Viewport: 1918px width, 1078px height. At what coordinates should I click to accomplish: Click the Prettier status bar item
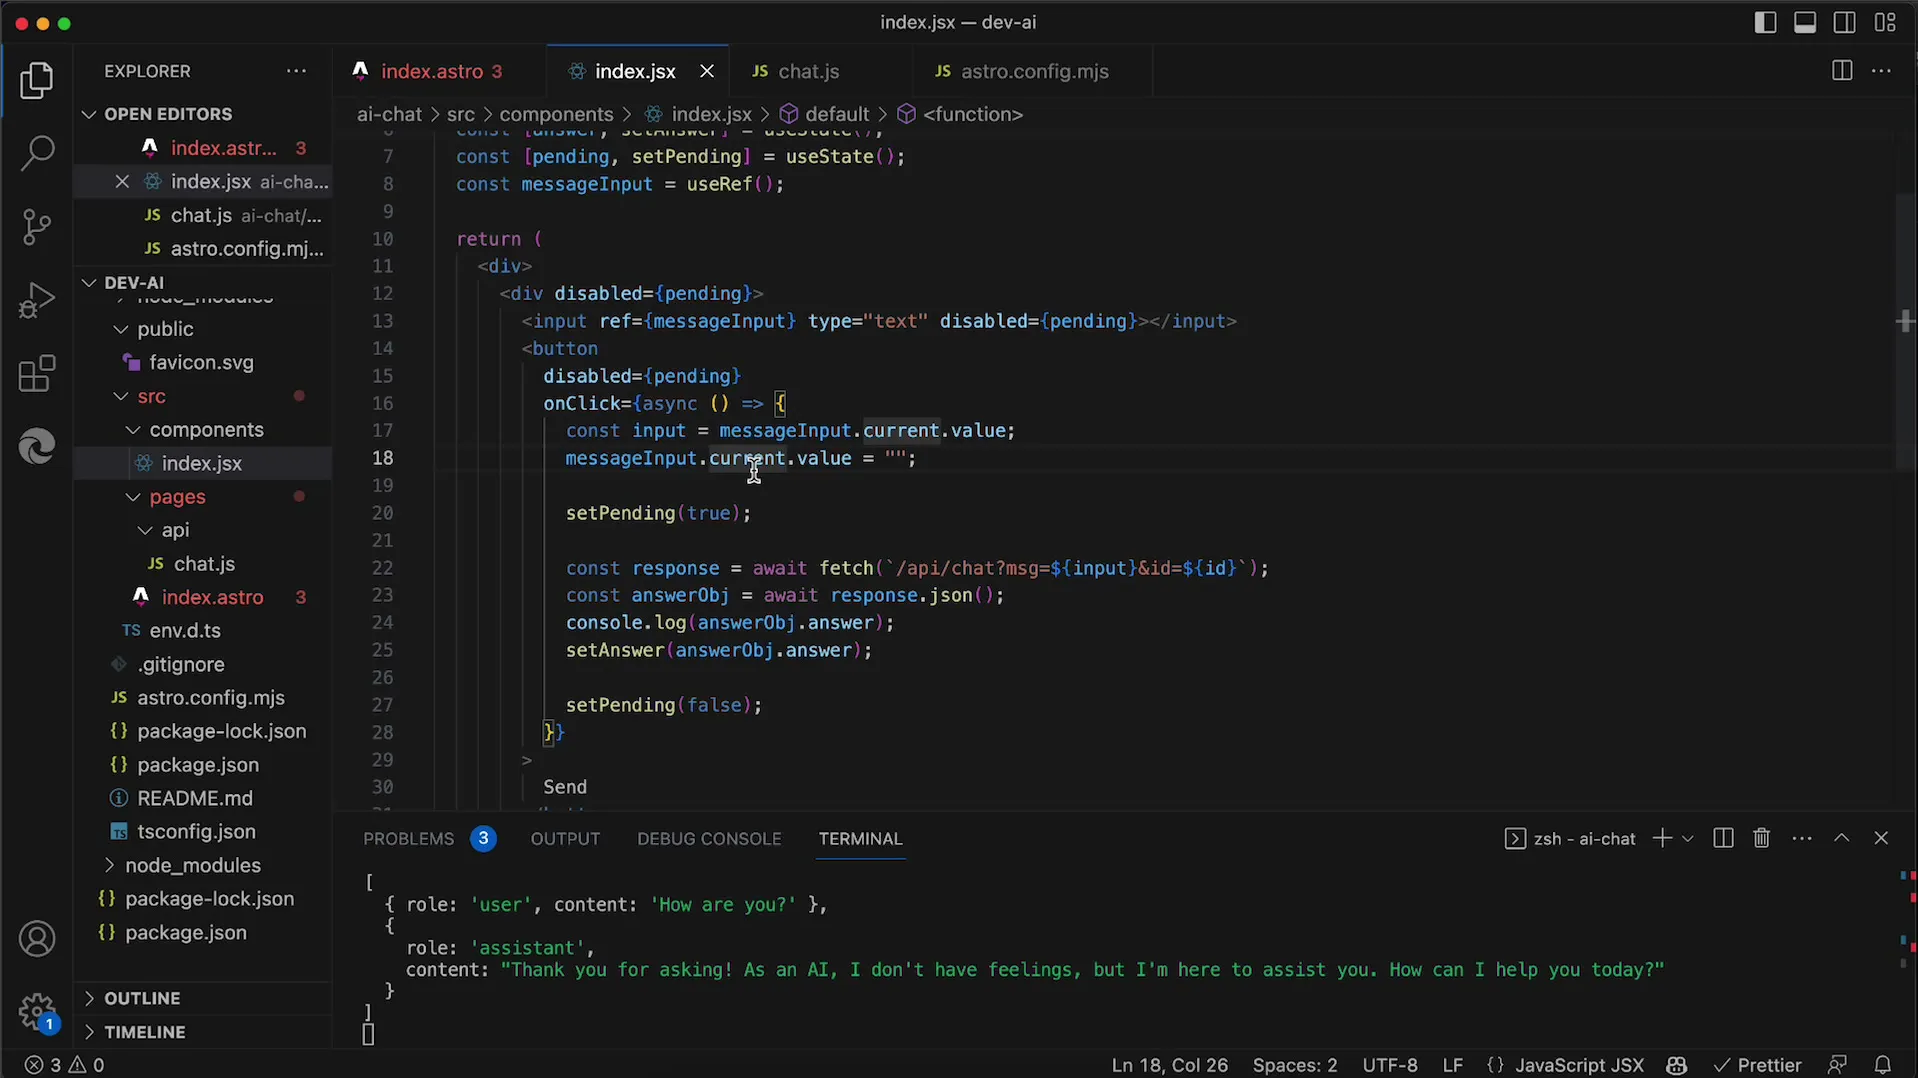pyautogui.click(x=1758, y=1065)
